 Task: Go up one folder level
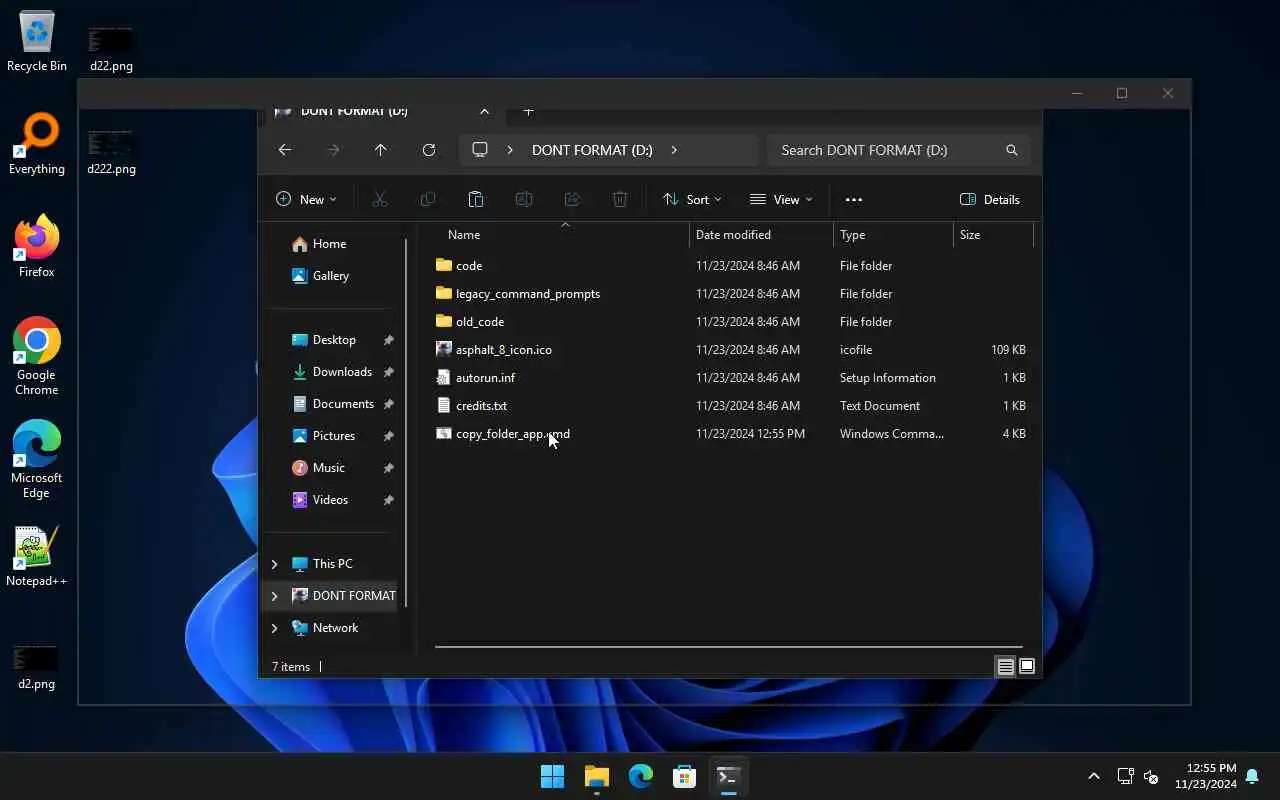381,150
